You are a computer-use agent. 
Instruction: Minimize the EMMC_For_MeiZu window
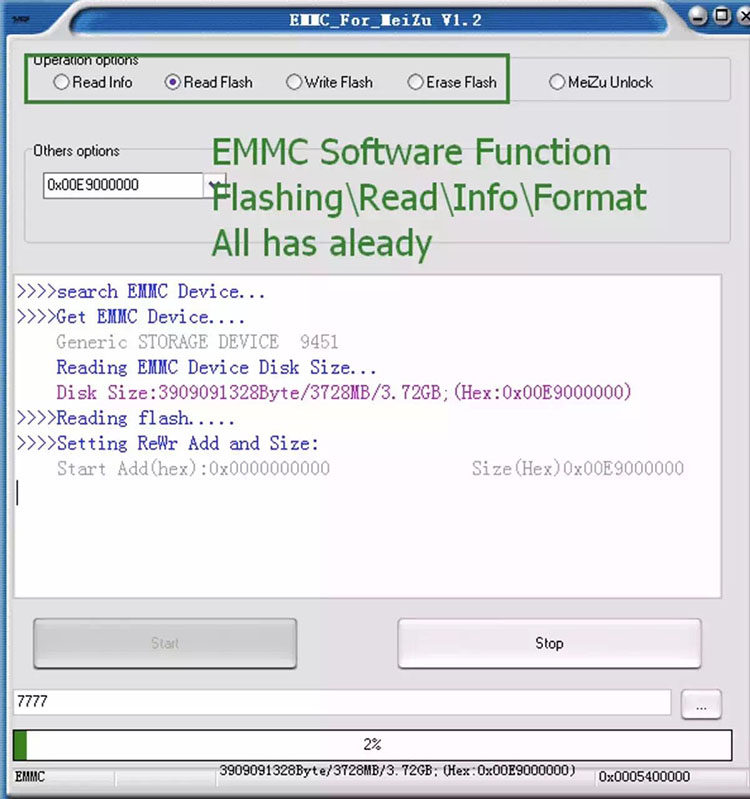[x=698, y=16]
